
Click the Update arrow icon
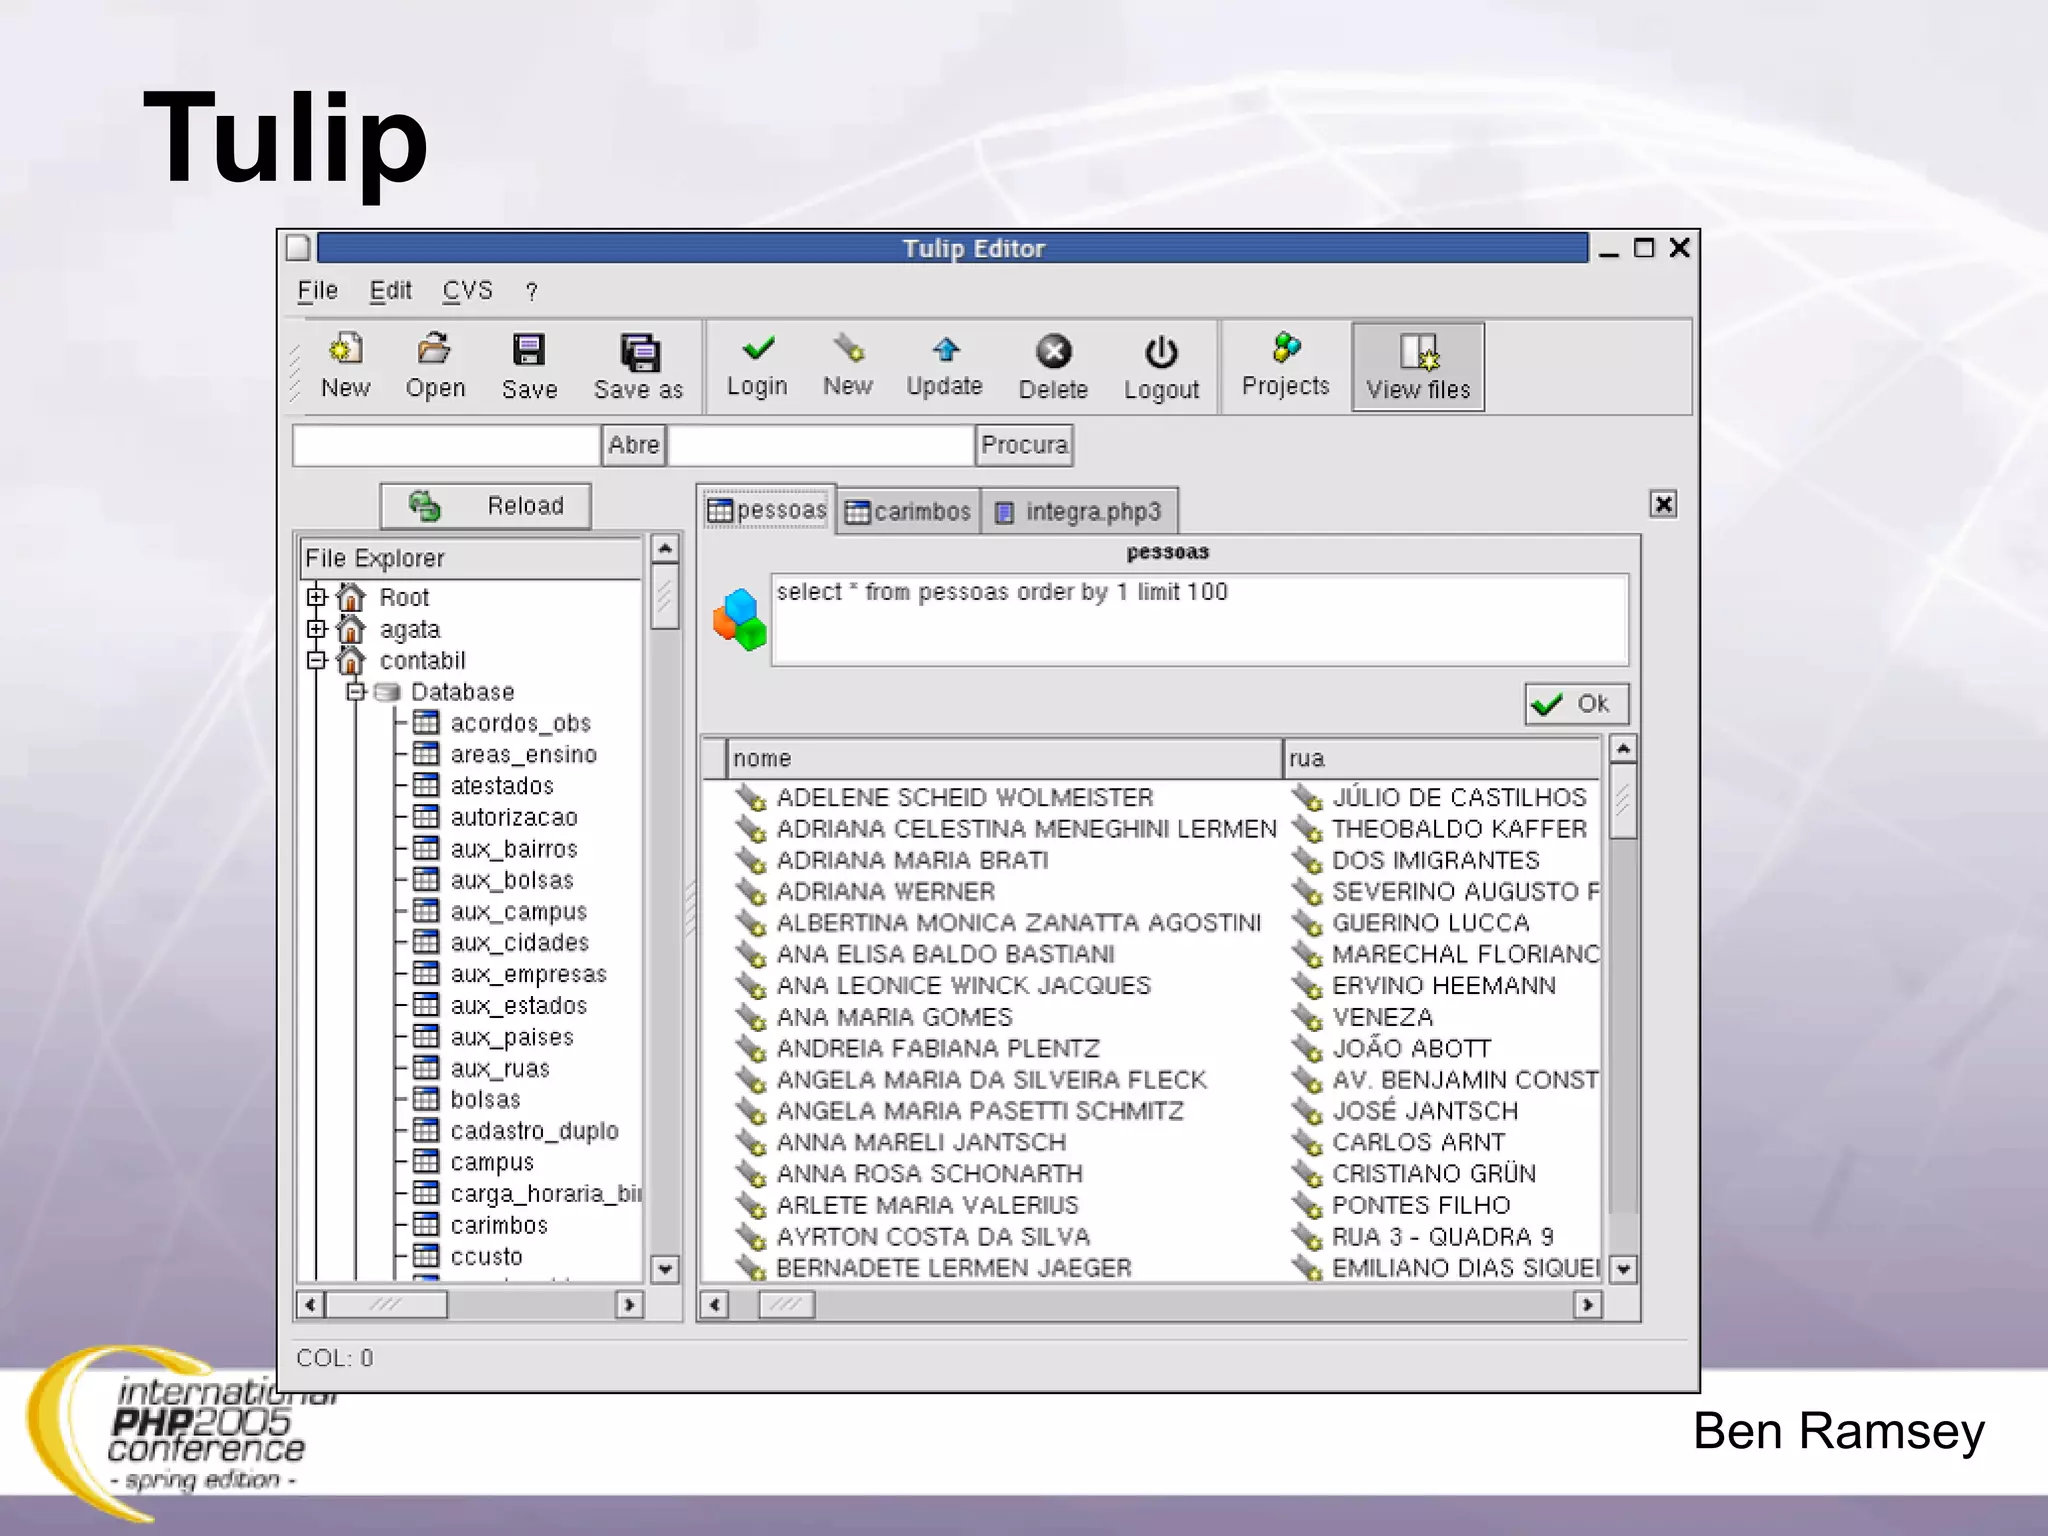tap(945, 350)
